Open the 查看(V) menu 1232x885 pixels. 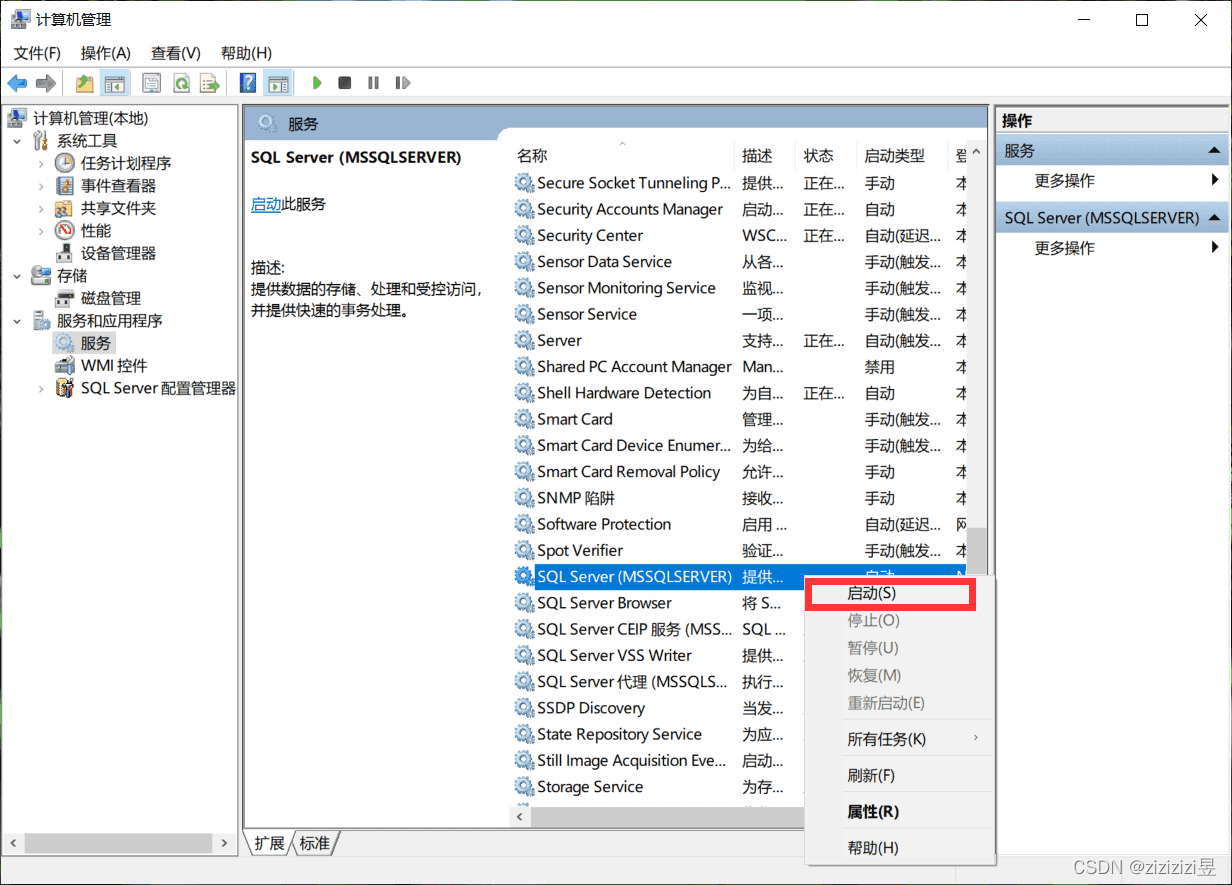[176, 53]
